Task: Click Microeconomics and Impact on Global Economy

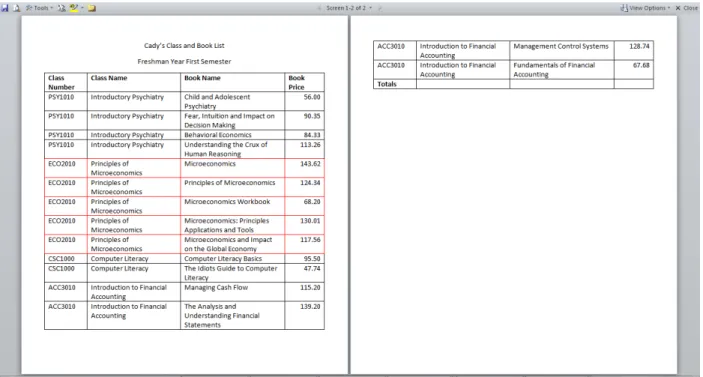Action: [x=232, y=244]
